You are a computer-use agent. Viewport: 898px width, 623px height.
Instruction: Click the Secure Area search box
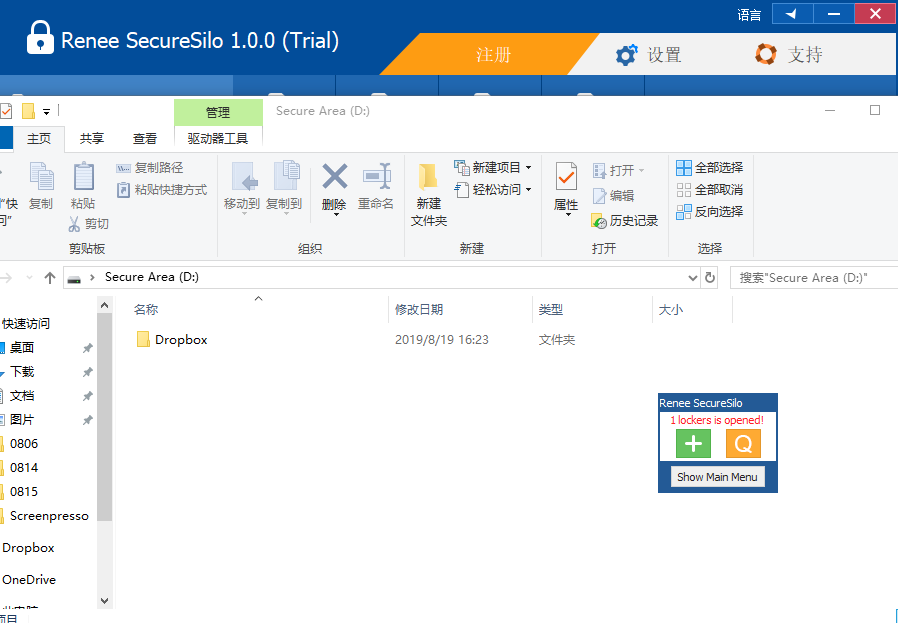[x=810, y=278]
